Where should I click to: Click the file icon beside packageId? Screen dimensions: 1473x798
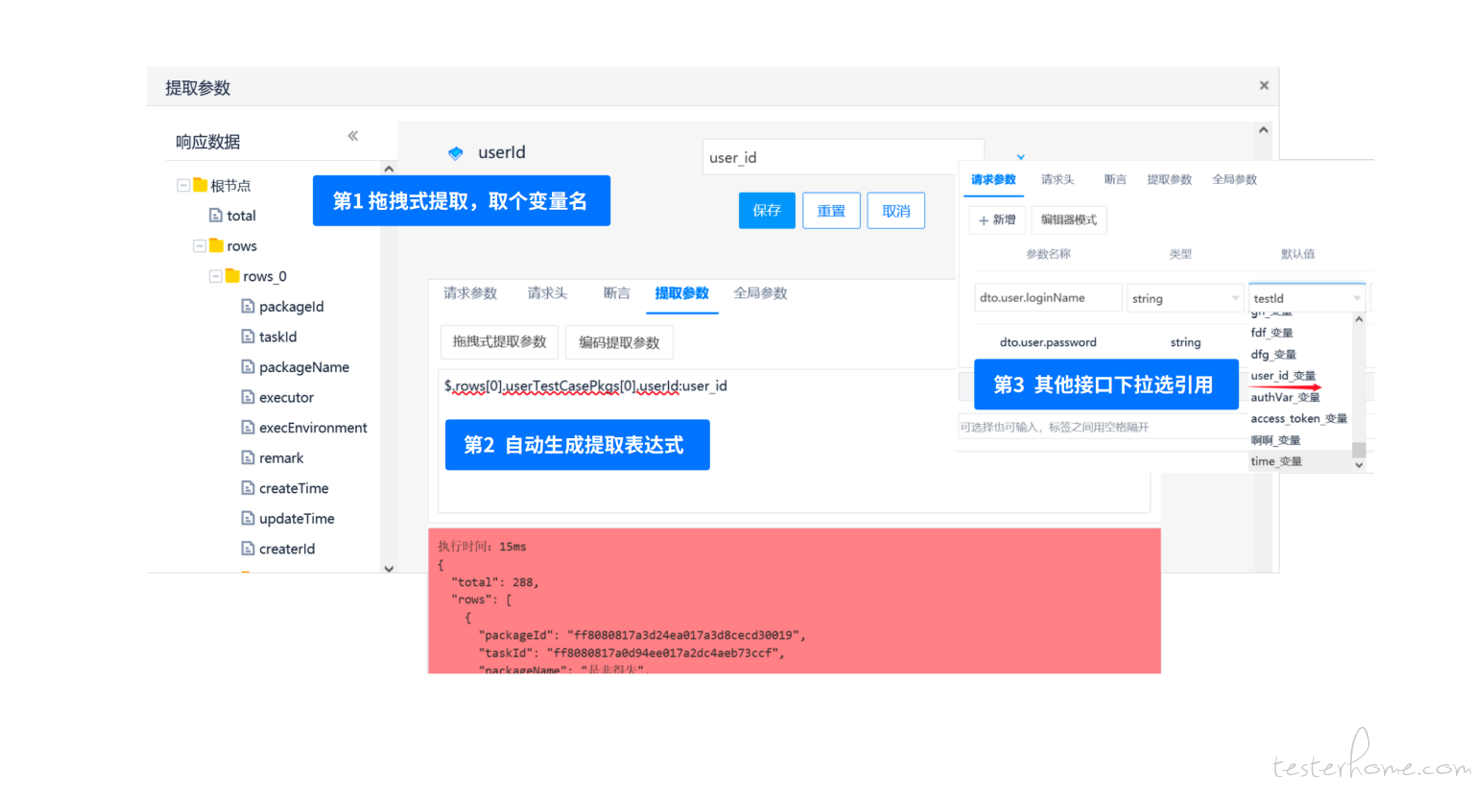(248, 307)
